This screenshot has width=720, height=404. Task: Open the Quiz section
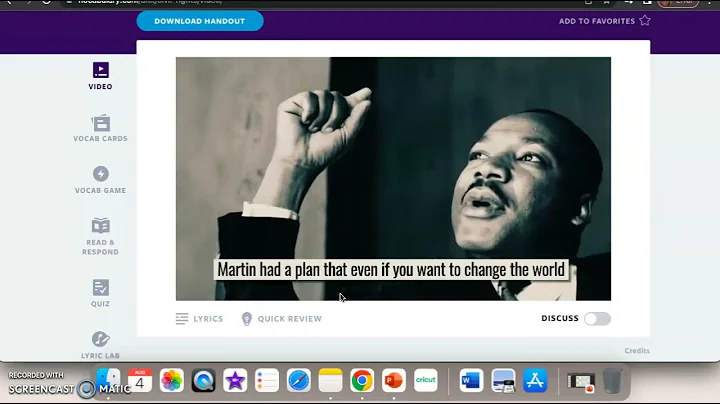coord(101,293)
